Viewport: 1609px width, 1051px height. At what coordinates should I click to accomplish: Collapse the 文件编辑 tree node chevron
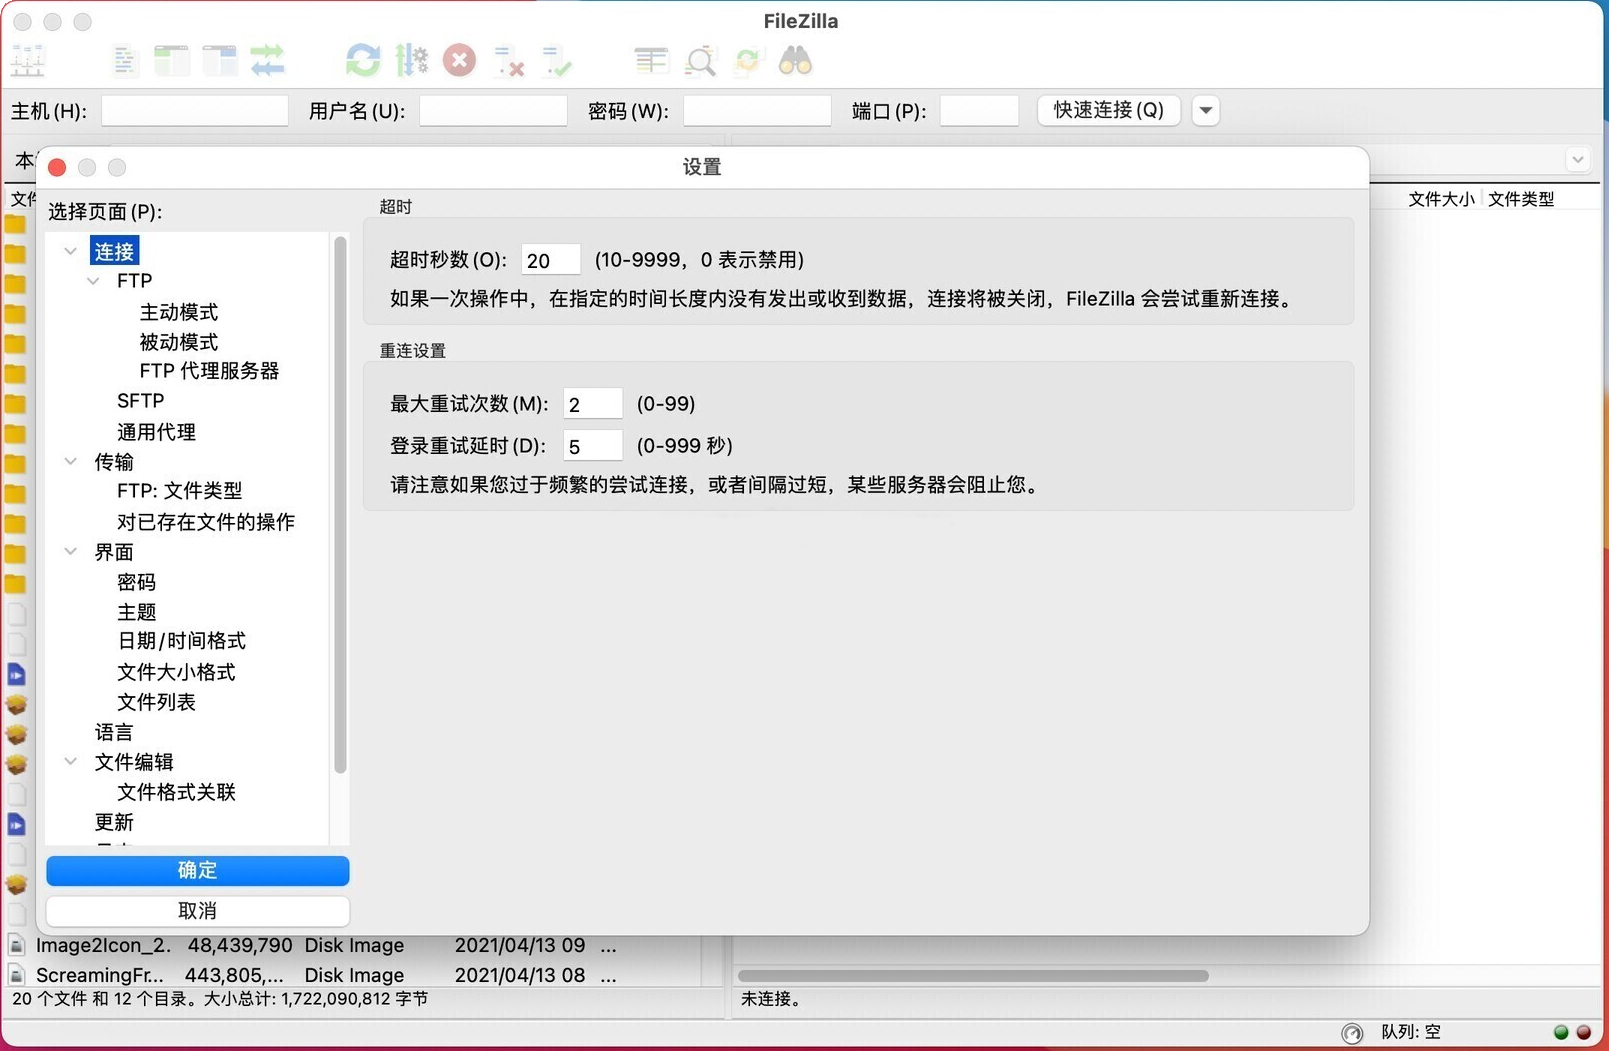pyautogui.click(x=71, y=762)
